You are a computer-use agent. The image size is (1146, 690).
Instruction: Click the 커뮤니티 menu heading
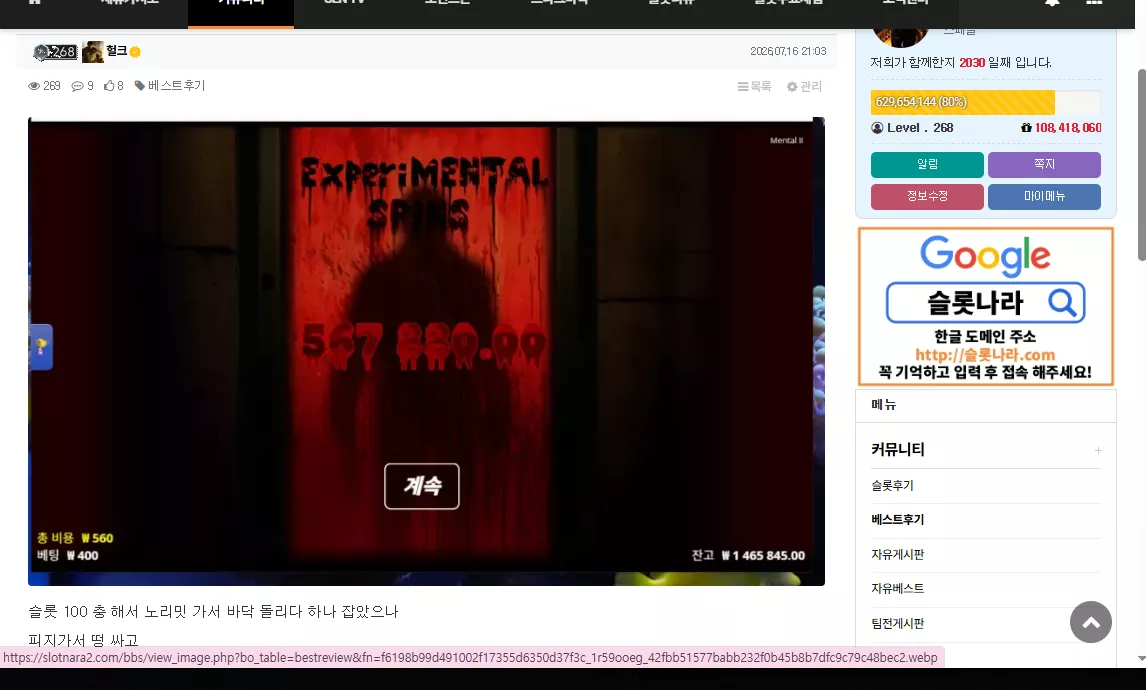point(898,450)
